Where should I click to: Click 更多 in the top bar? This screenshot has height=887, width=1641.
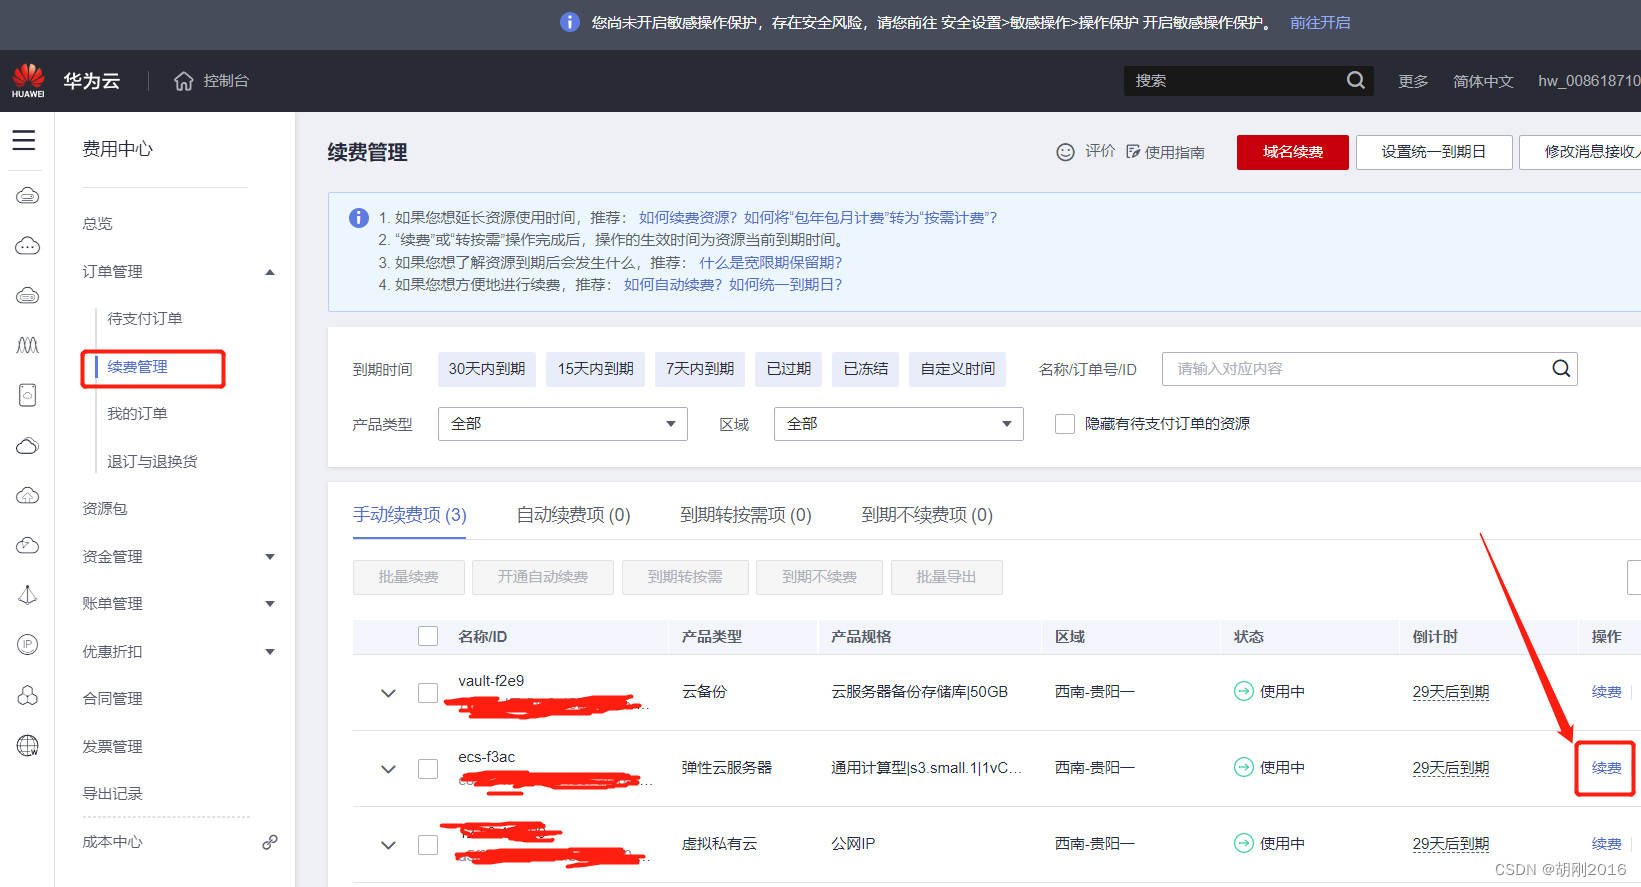1413,81
